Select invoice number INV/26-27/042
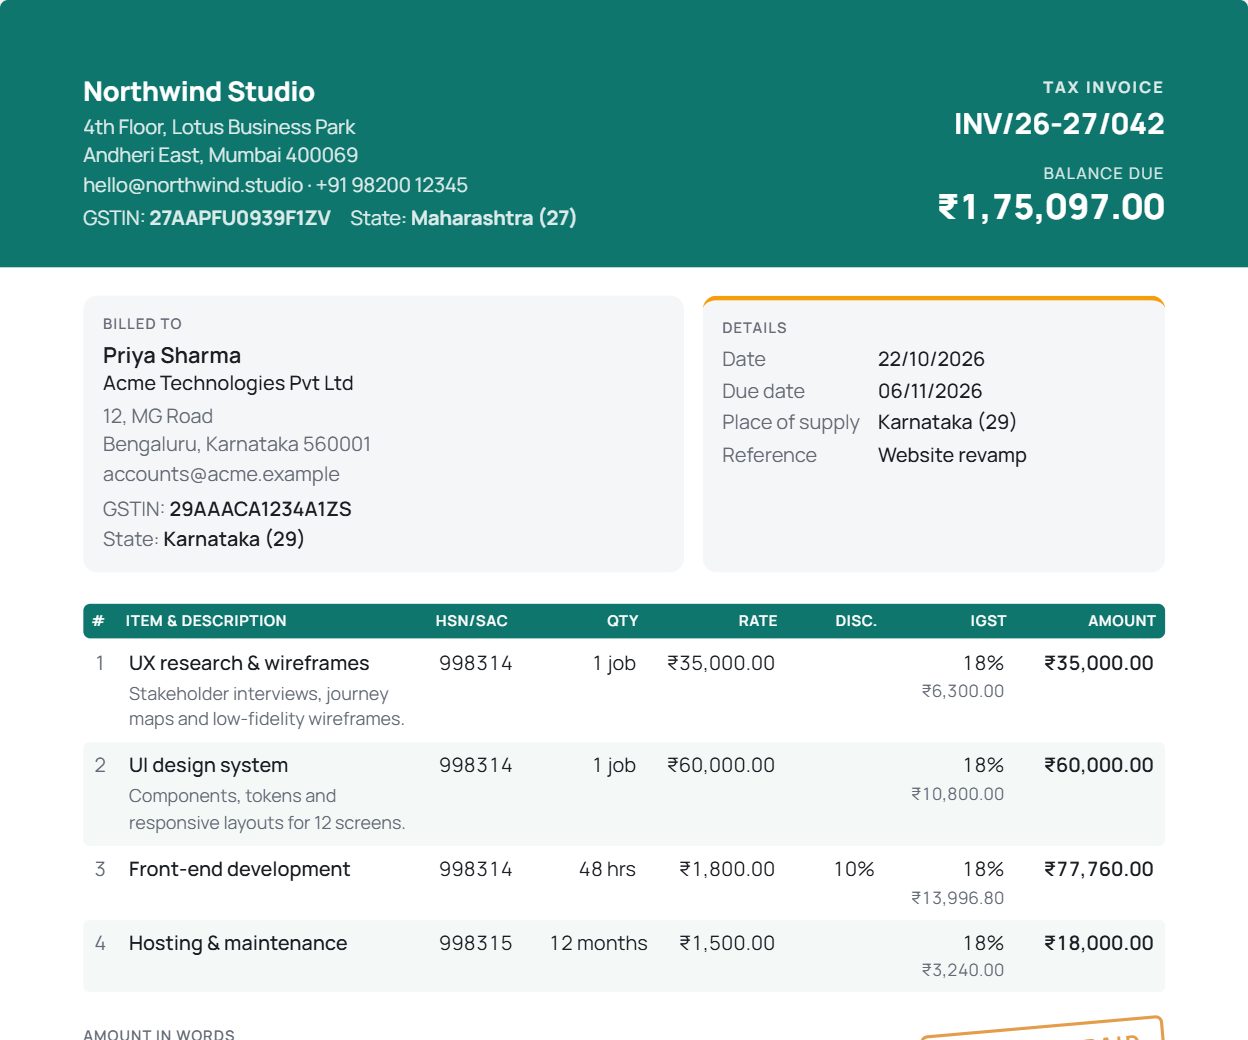The image size is (1248, 1040). [1059, 124]
